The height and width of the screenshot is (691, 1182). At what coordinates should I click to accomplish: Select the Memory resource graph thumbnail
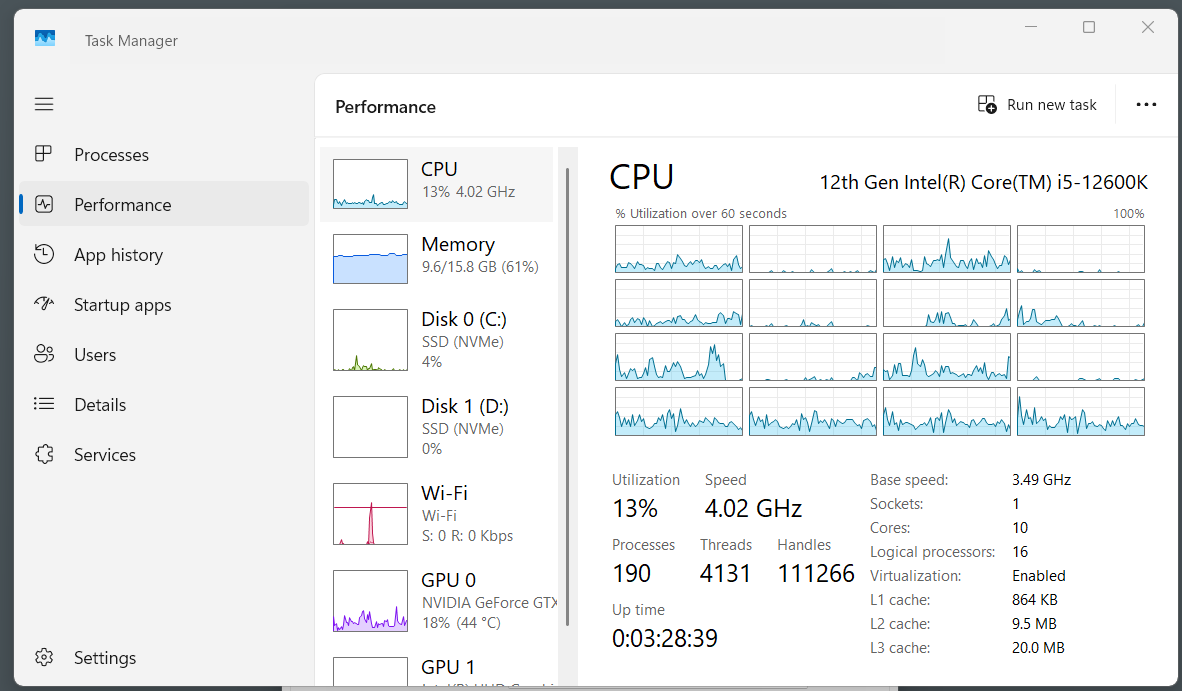pyautogui.click(x=370, y=258)
